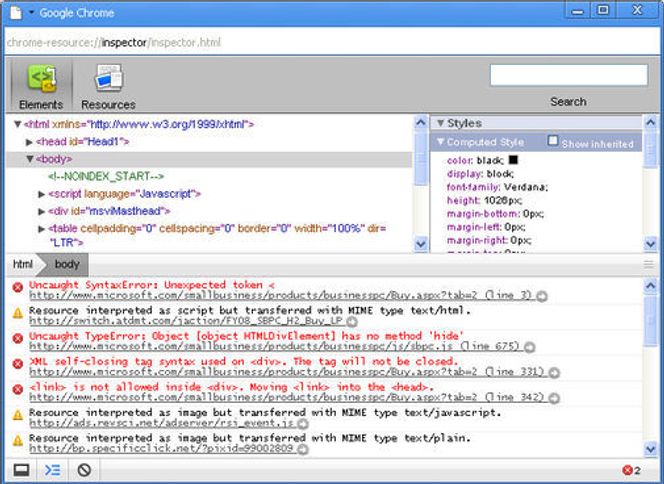Click the SyntaxError red error icon
The width and height of the screenshot is (664, 484).
pos(18,288)
